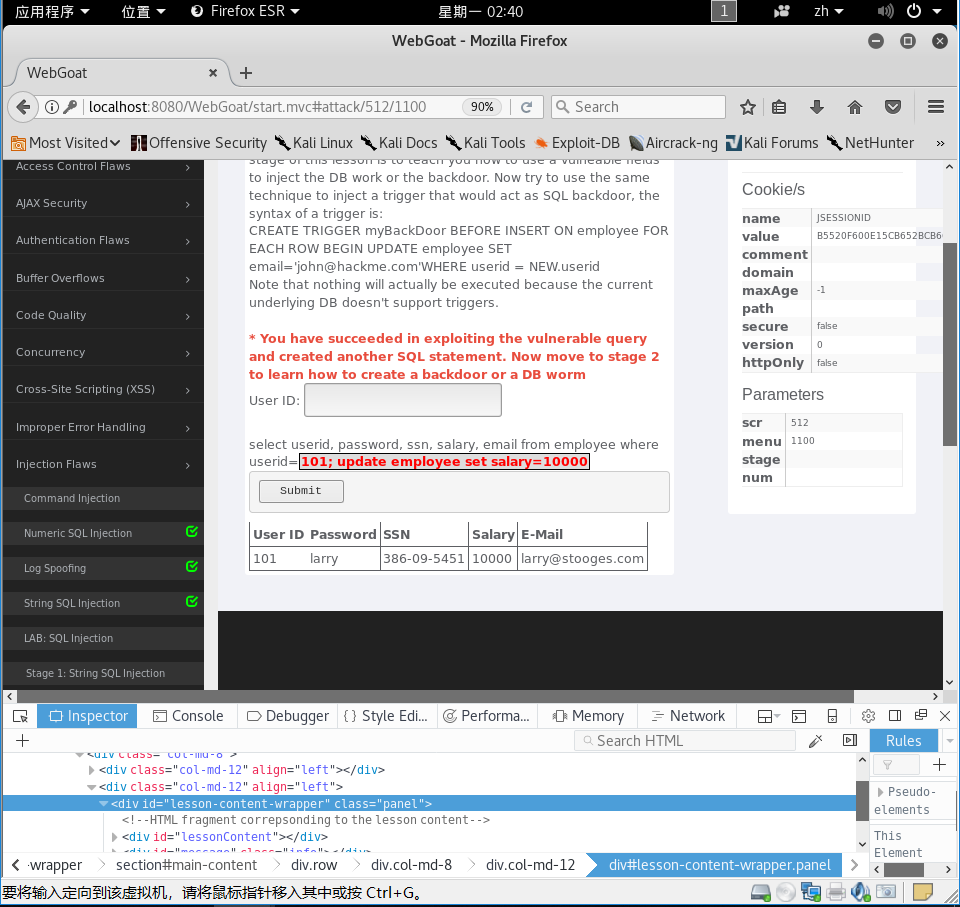The width and height of the screenshot is (960, 907).
Task: Dock devtools to side of window
Action: (x=894, y=716)
